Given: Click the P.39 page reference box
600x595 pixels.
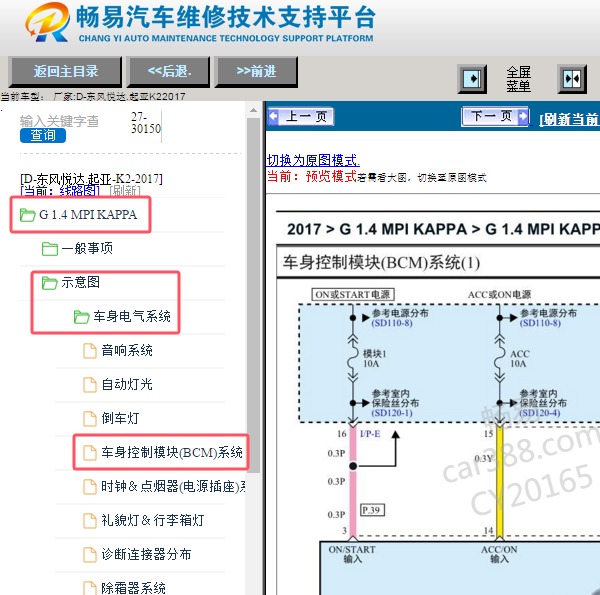Looking at the screenshot, I should click(x=372, y=510).
